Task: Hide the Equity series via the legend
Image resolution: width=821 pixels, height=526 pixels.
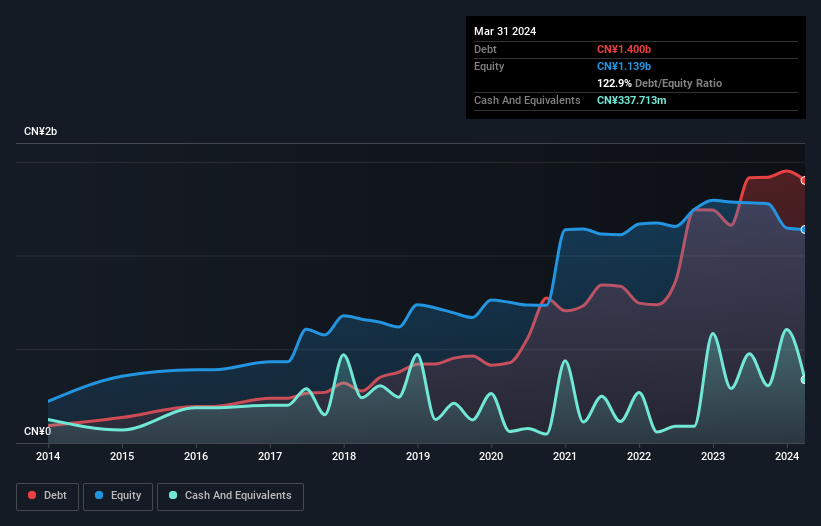Action: [118, 495]
